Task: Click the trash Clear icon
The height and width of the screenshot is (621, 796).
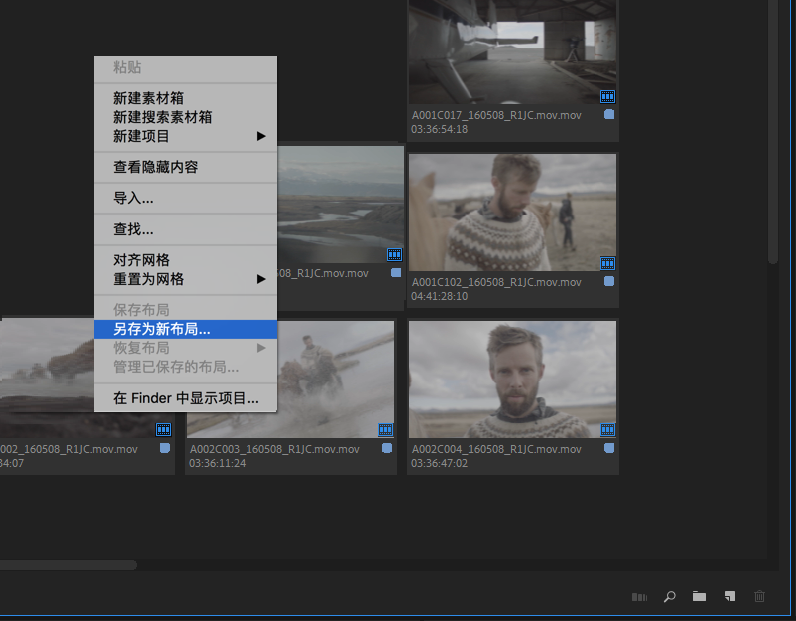Action: (x=759, y=596)
